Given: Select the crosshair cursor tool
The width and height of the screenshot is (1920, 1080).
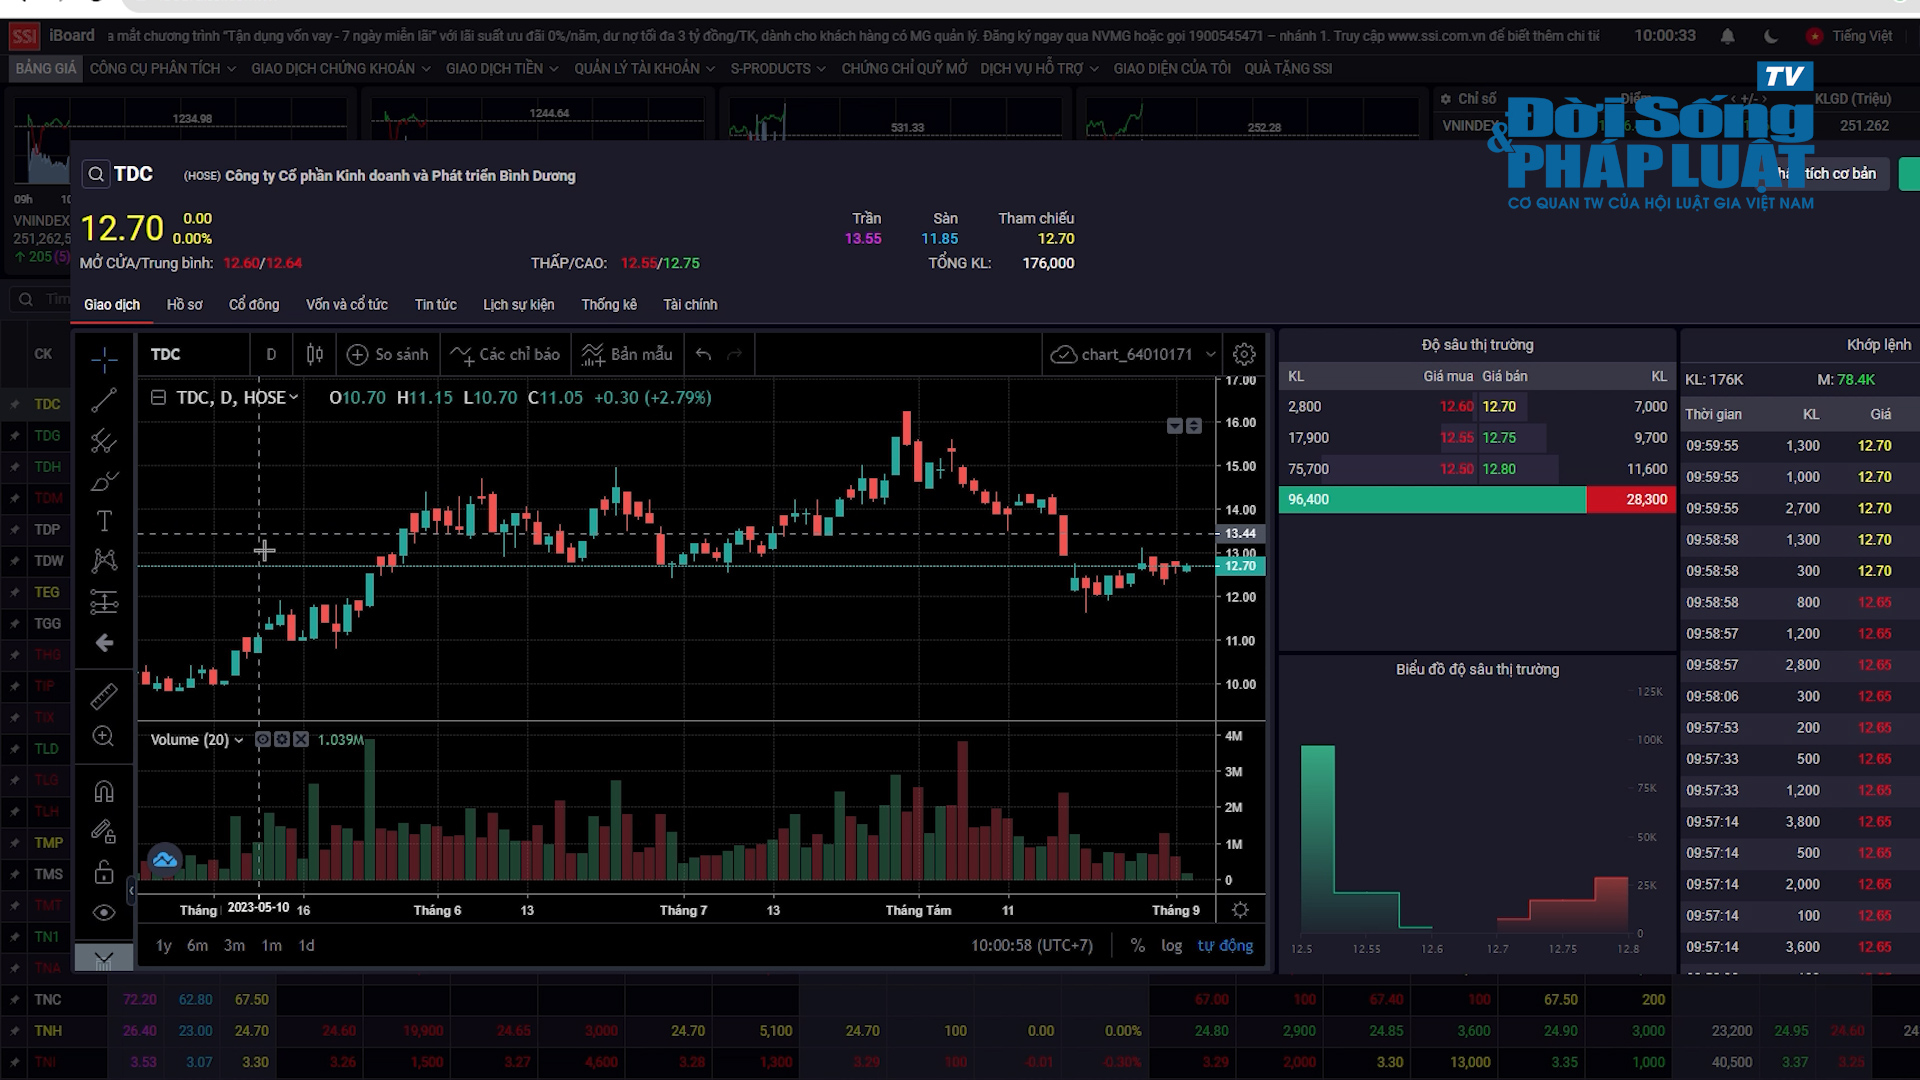Looking at the screenshot, I should coord(104,360).
